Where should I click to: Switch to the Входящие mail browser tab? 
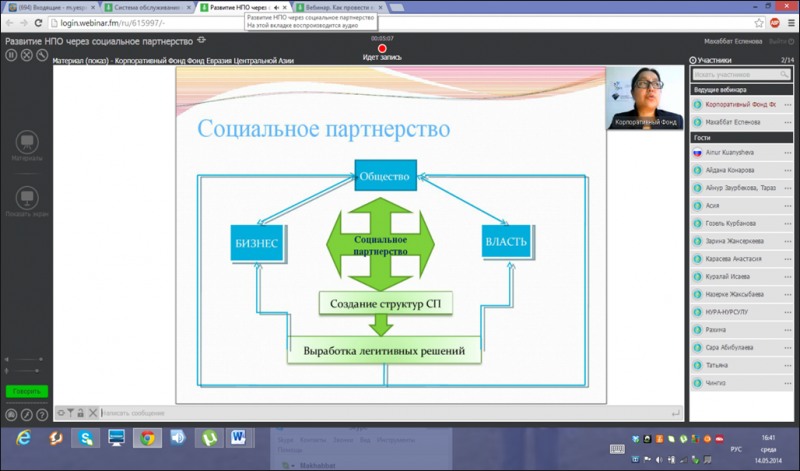point(52,7)
